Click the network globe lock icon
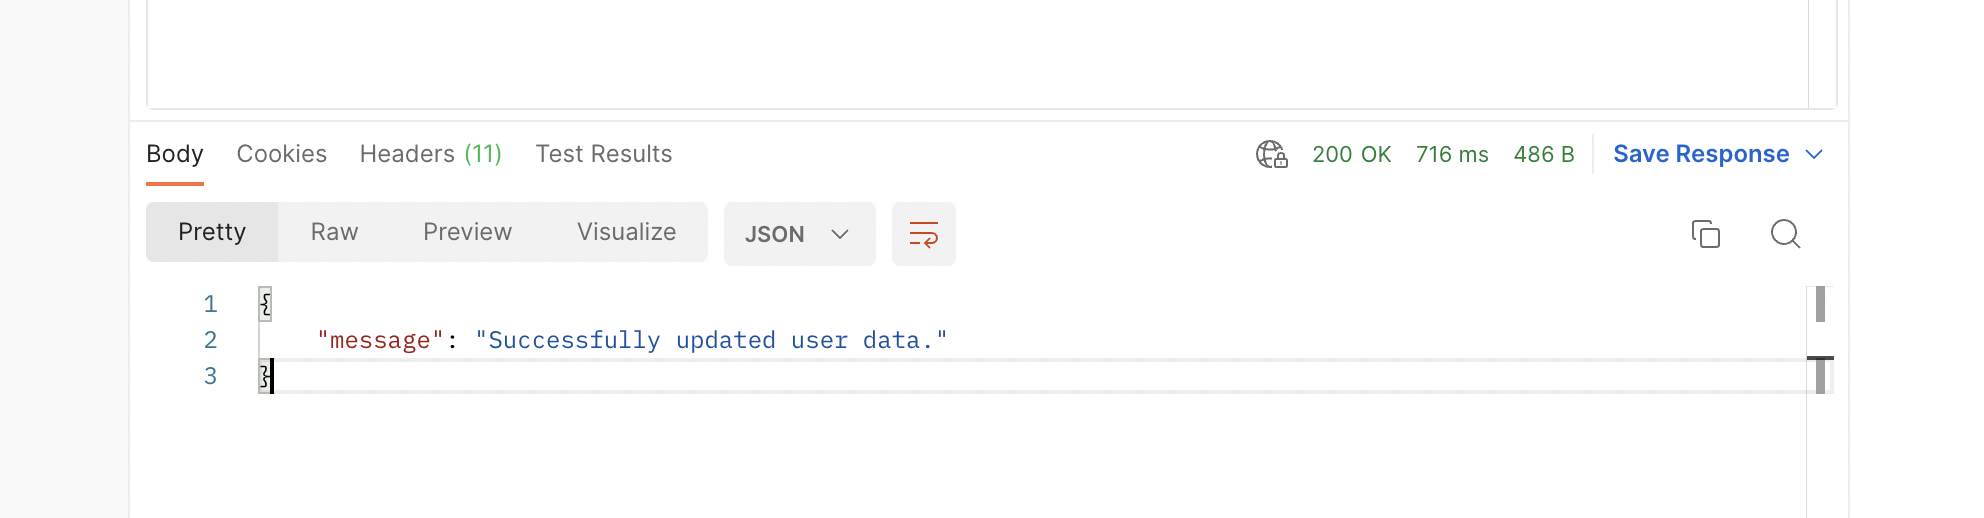This screenshot has width=1984, height=518. [1271, 154]
